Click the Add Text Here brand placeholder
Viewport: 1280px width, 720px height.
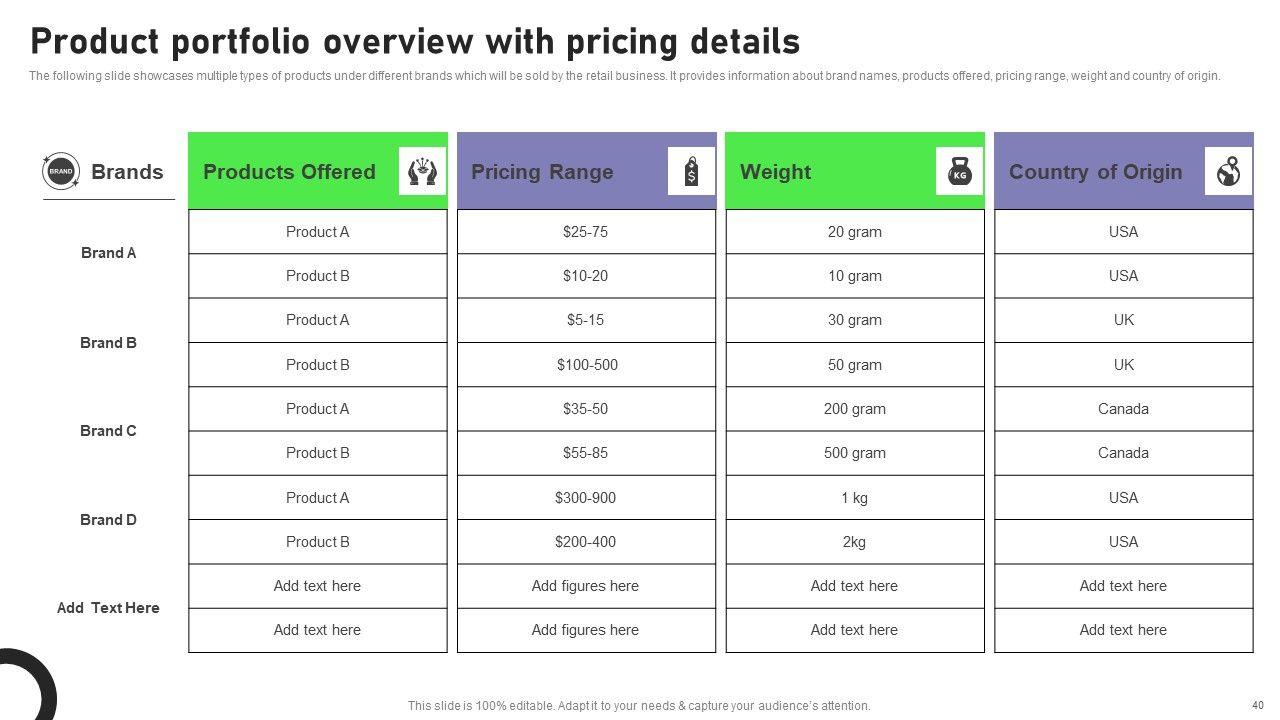(108, 608)
